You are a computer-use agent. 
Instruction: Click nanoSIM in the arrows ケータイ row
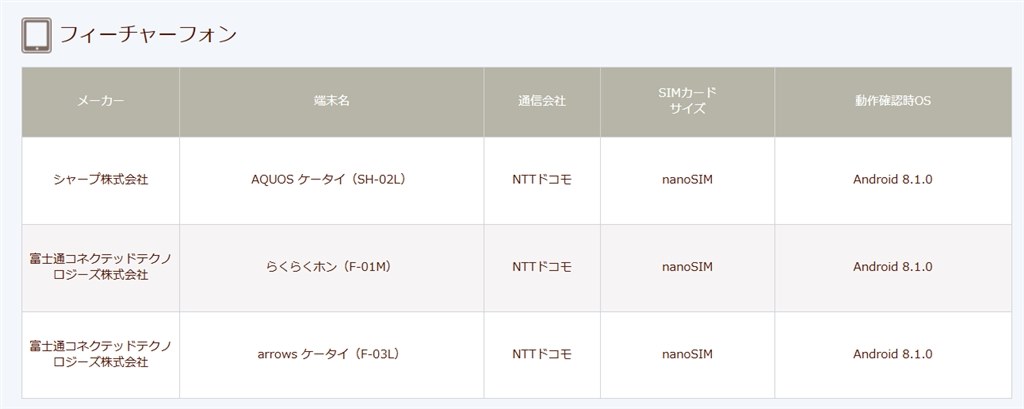pyautogui.click(x=687, y=354)
